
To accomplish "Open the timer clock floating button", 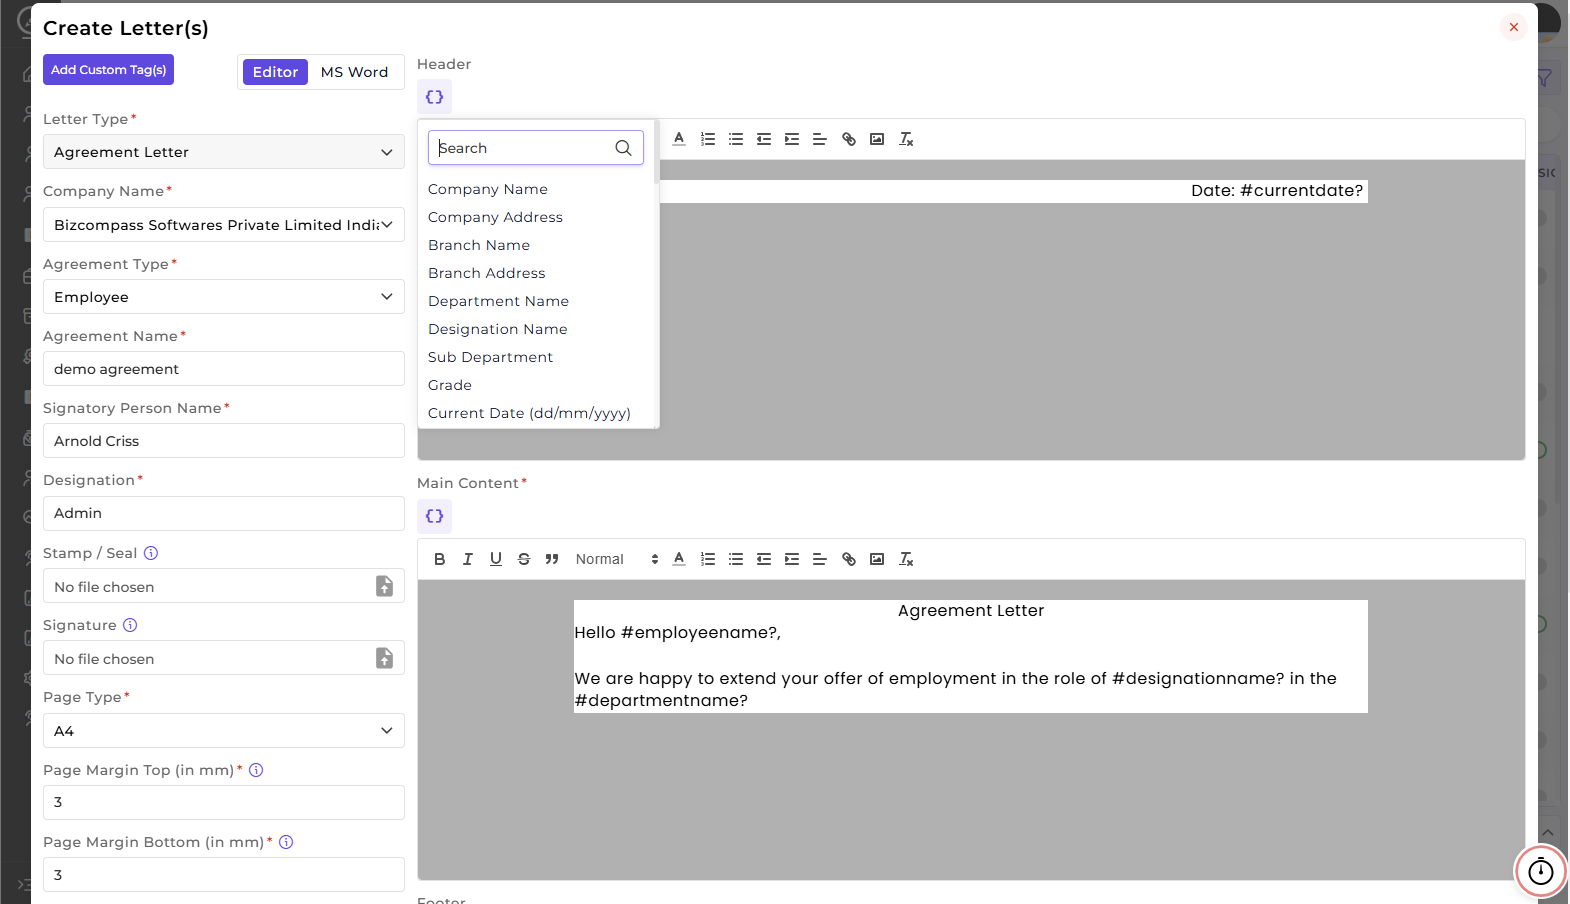I will point(1541,871).
